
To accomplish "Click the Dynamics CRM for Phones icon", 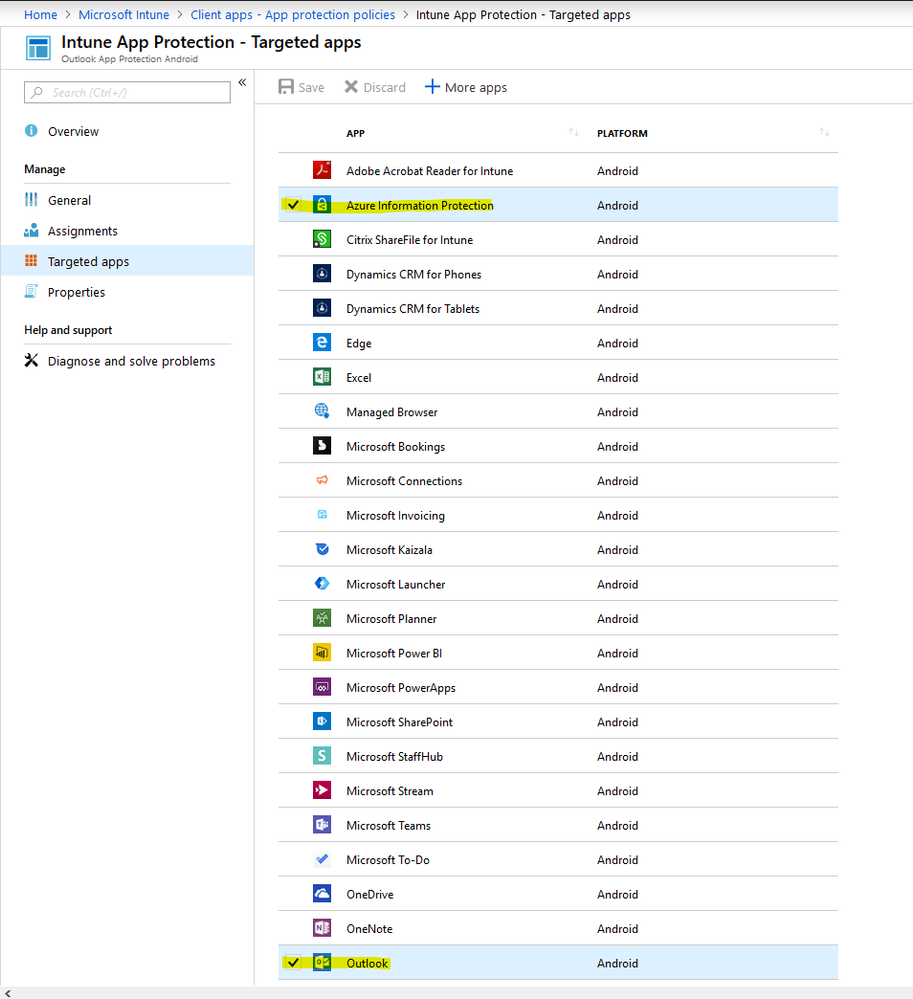I will 322,273.
